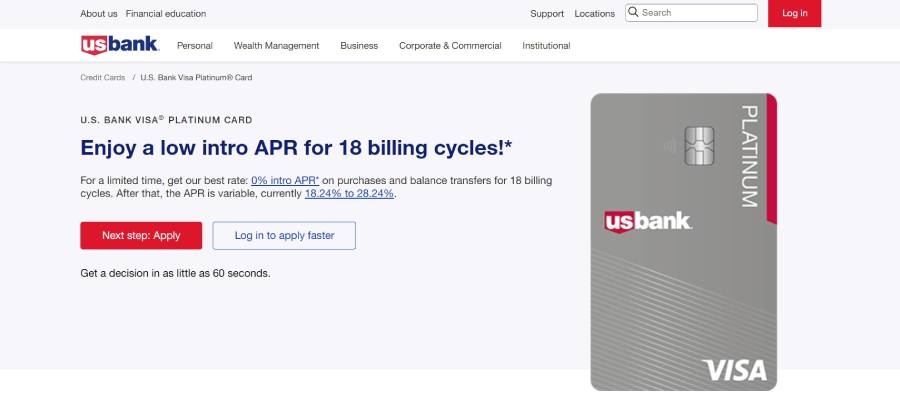900x400 pixels.
Task: Open the Business menu
Action: pyautogui.click(x=359, y=46)
